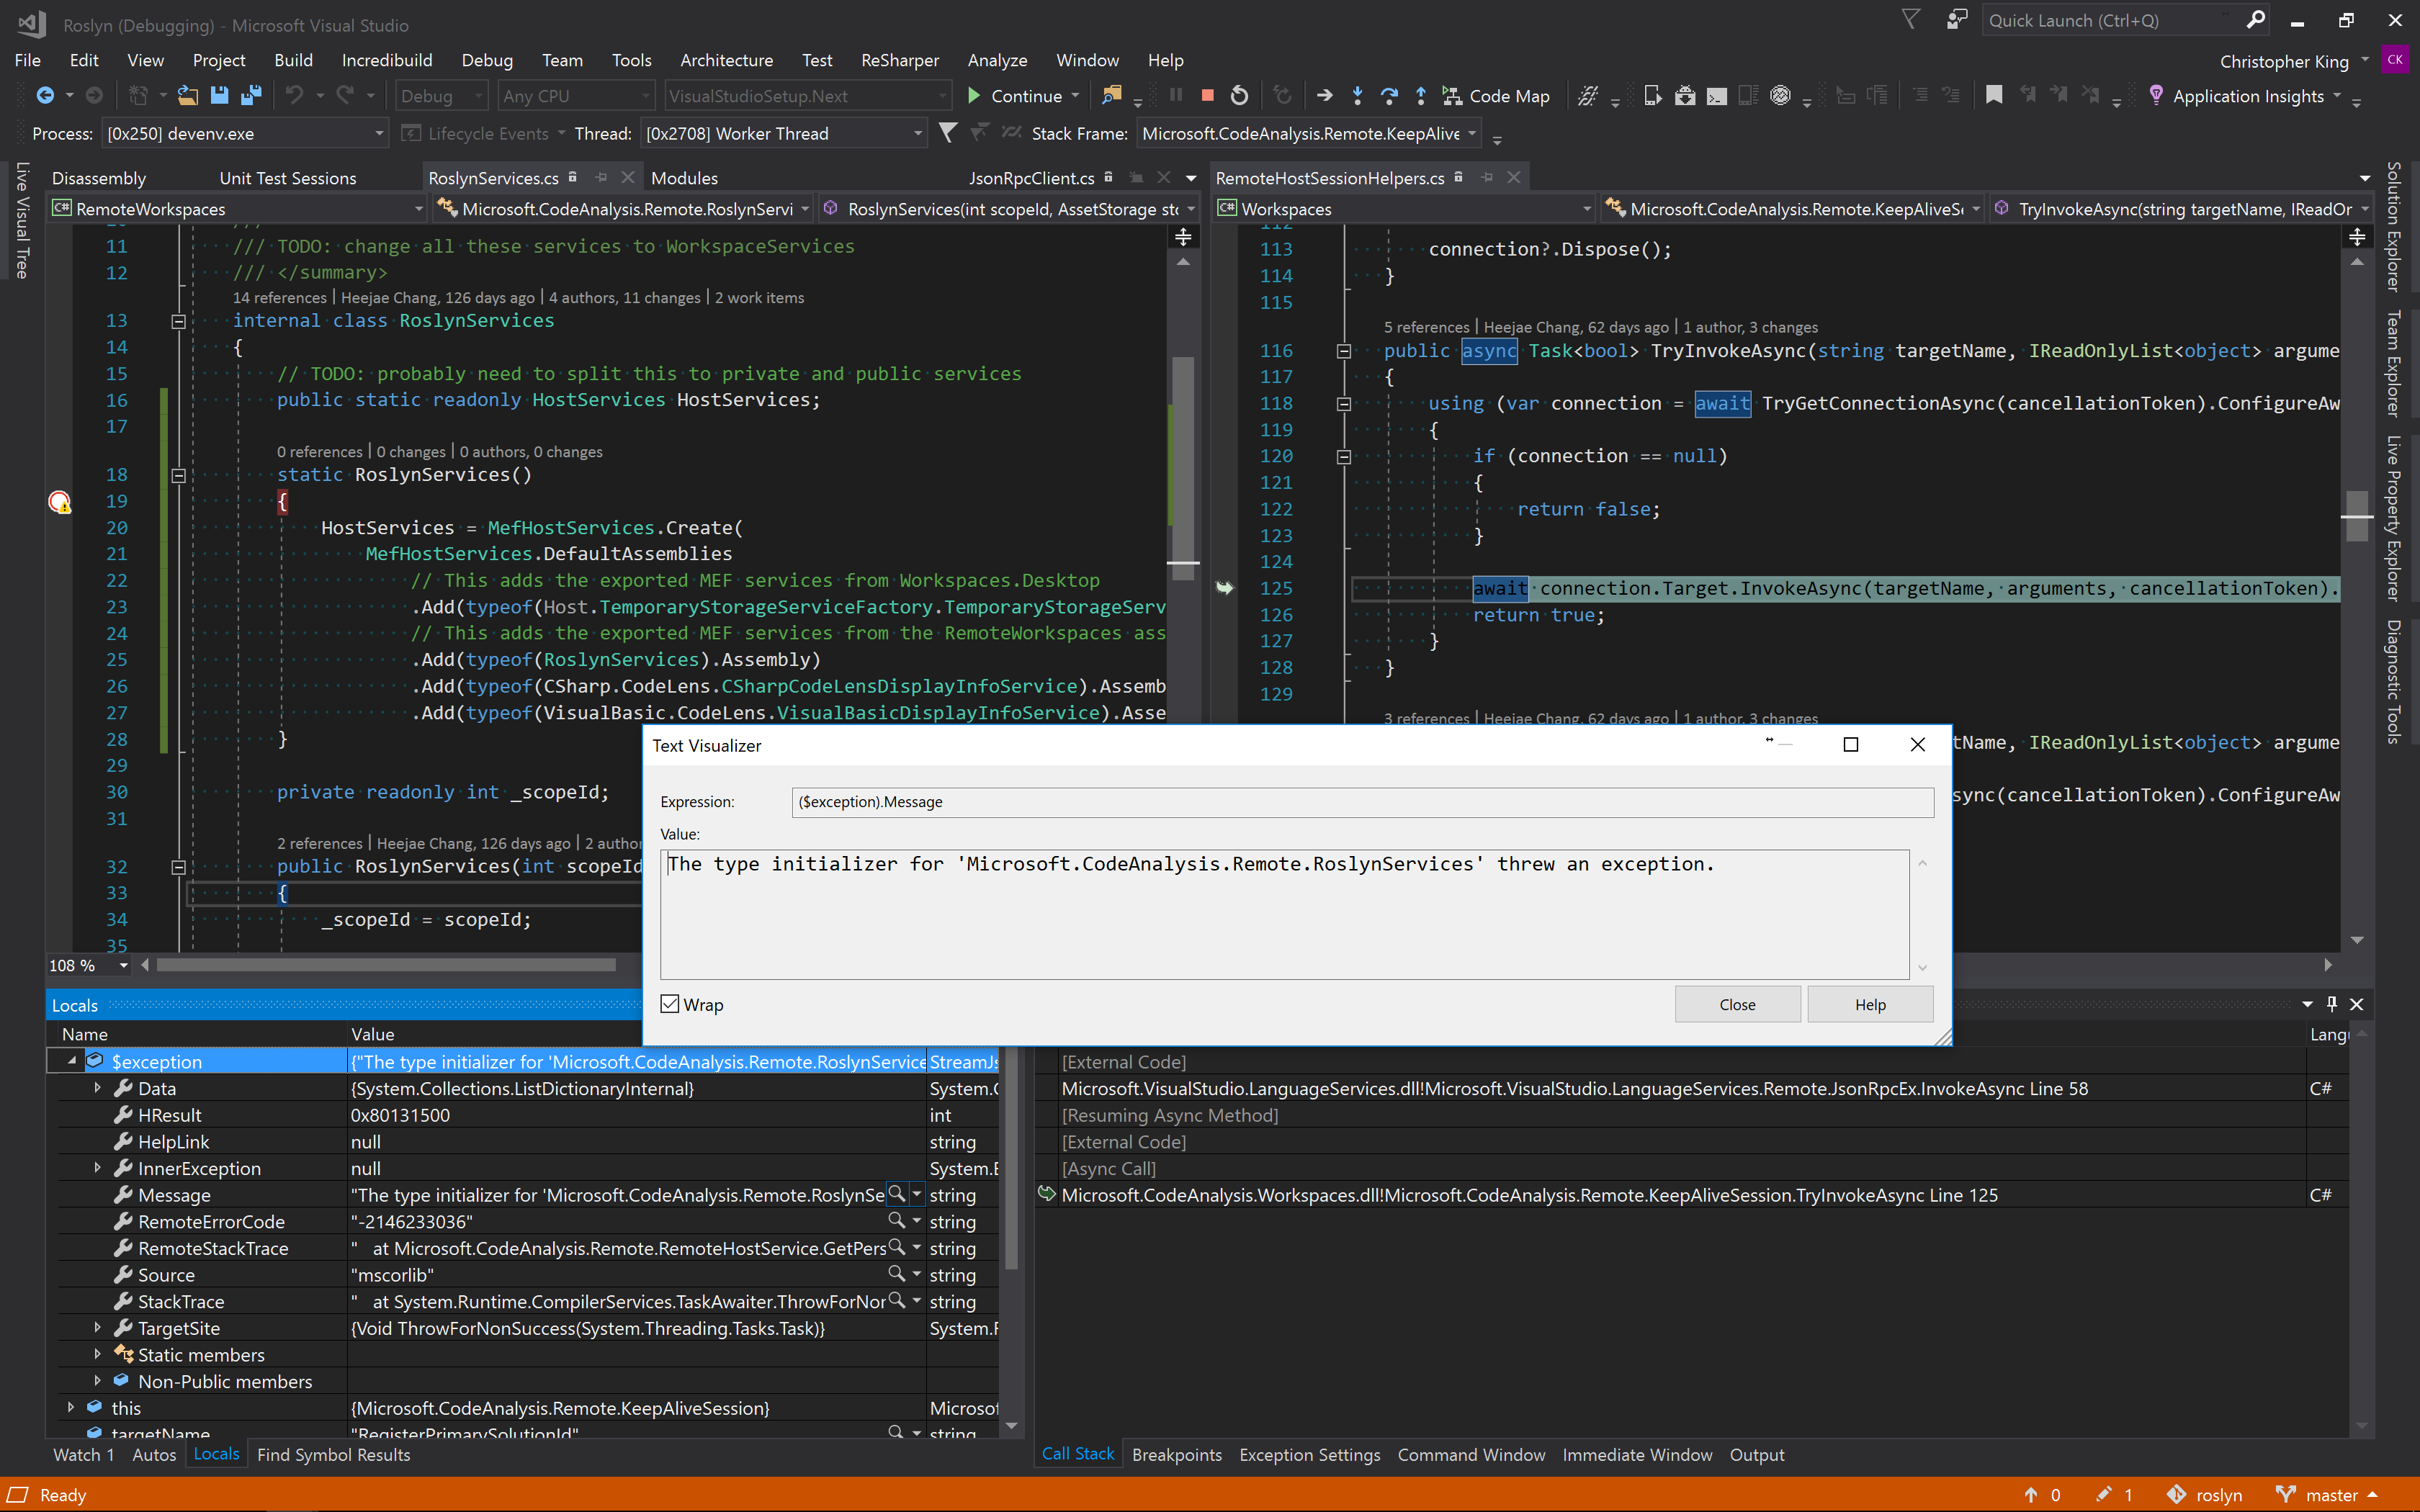2420x1512 pixels.
Task: Click the Save All toolbar icon
Action: (x=251, y=95)
